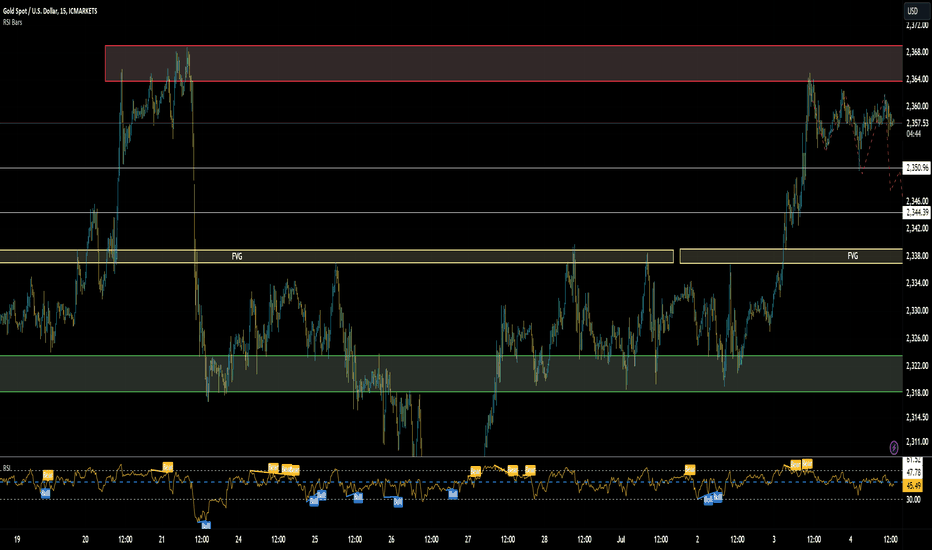This screenshot has width=932, height=550.
Task: Click the 2,311.00 price scale value
Action: pyautogui.click(x=917, y=442)
